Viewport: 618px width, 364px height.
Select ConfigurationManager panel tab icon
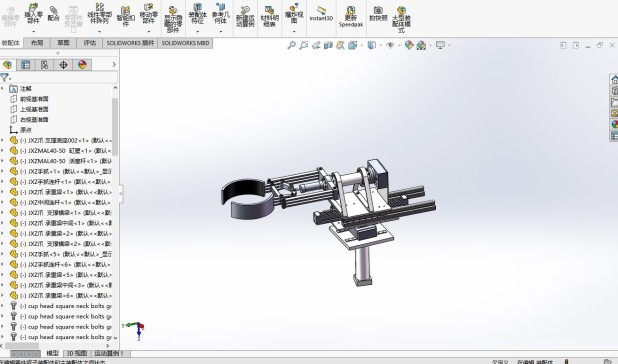point(45,65)
